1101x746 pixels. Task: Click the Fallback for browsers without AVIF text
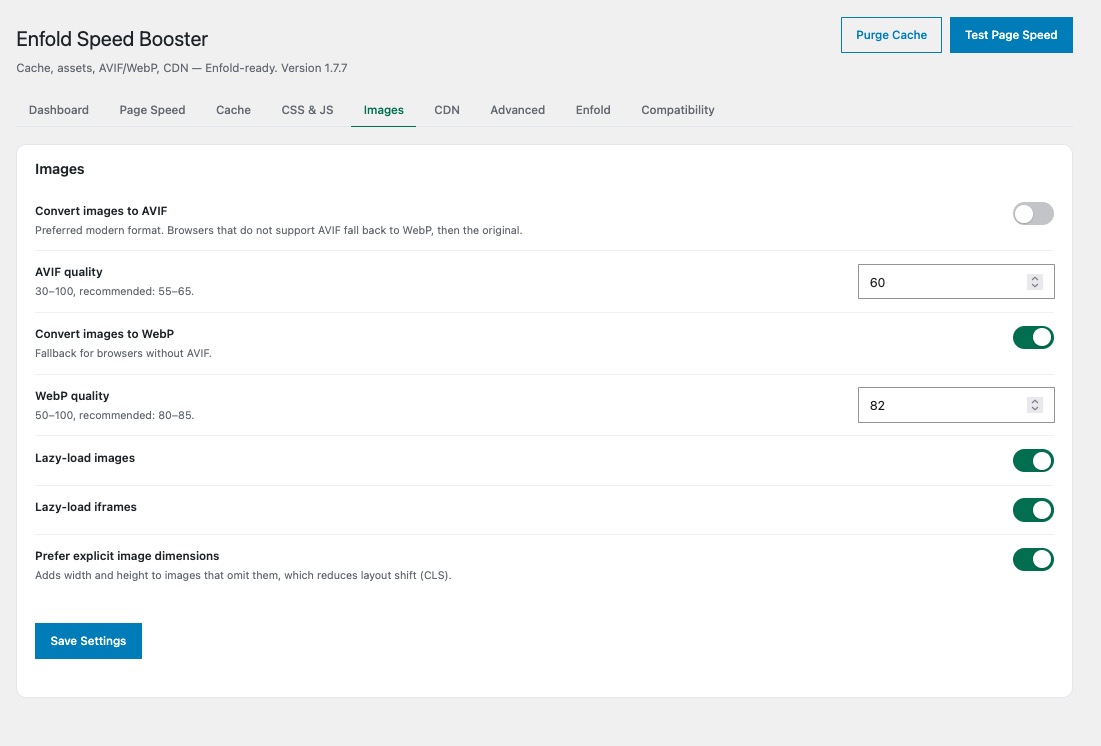[x=124, y=353]
